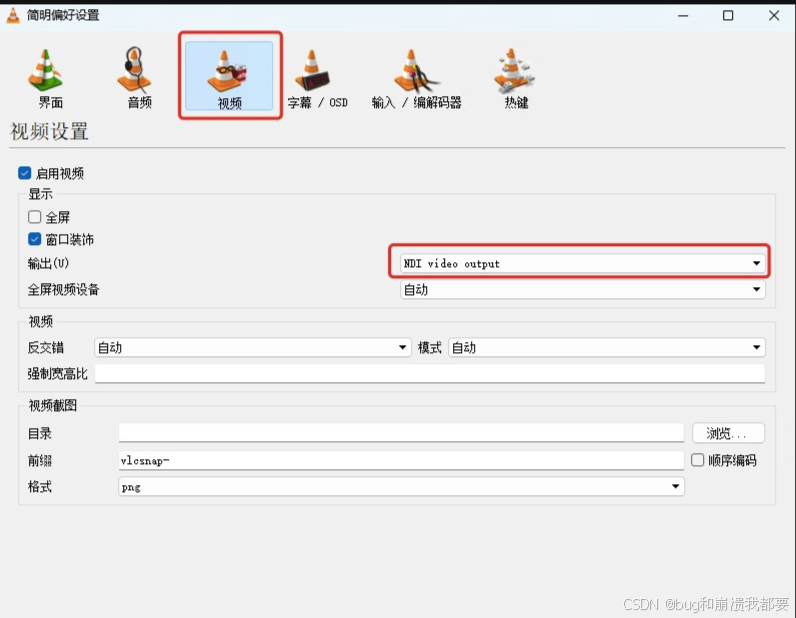
Task: Open the 格式 png dropdown
Action: click(x=401, y=486)
